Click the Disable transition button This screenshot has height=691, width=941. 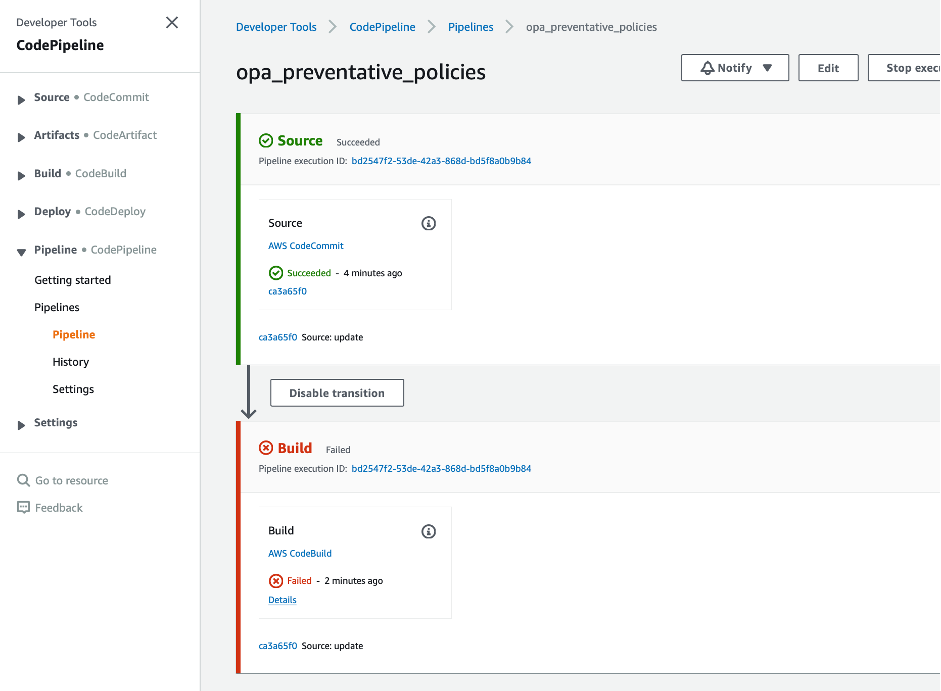[x=336, y=392]
